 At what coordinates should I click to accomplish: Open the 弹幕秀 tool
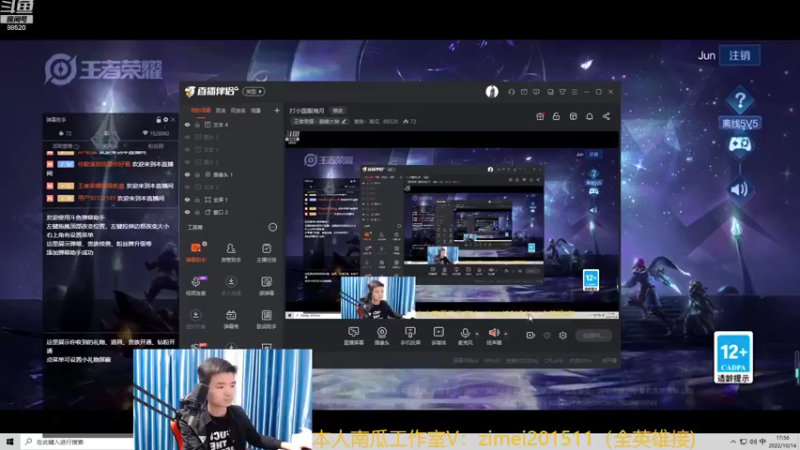[x=231, y=319]
